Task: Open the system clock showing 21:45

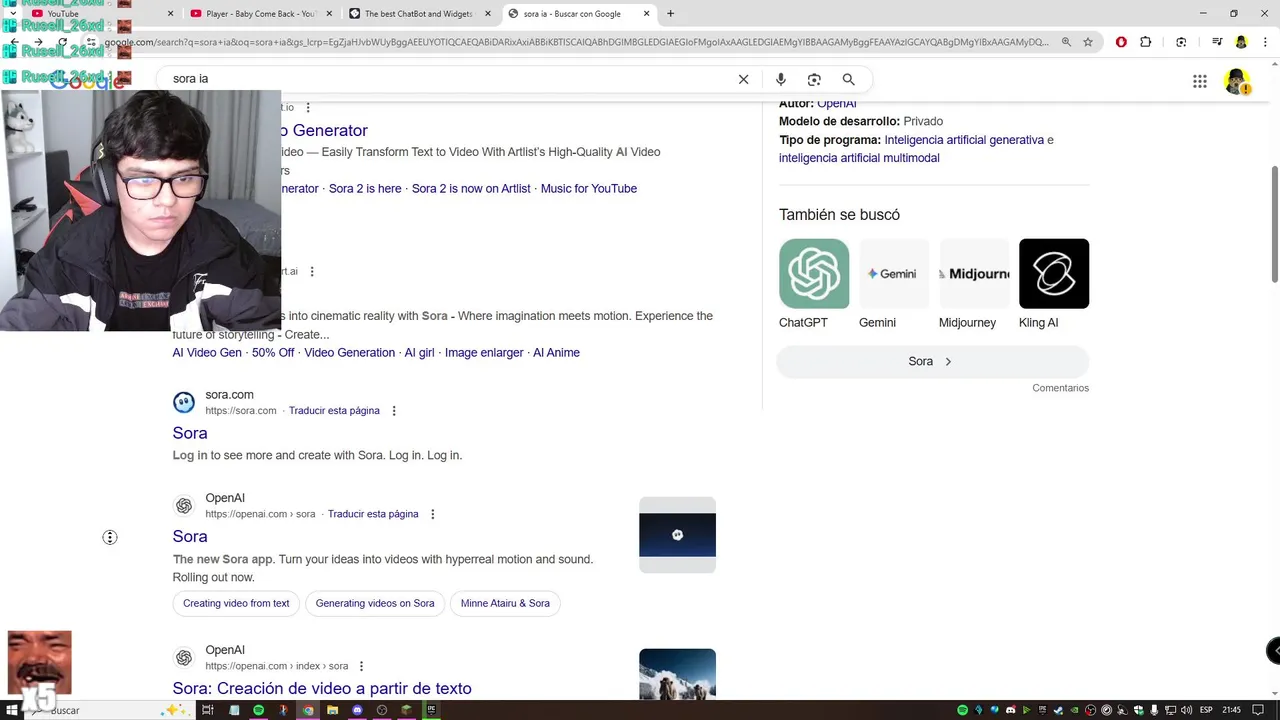Action: [1232, 710]
